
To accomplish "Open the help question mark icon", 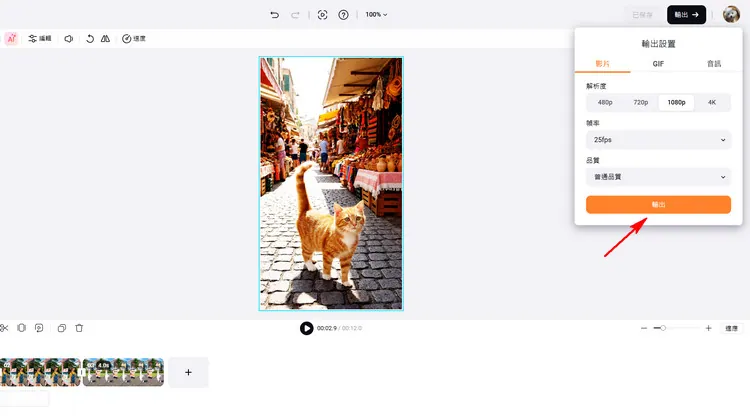I will click(343, 15).
